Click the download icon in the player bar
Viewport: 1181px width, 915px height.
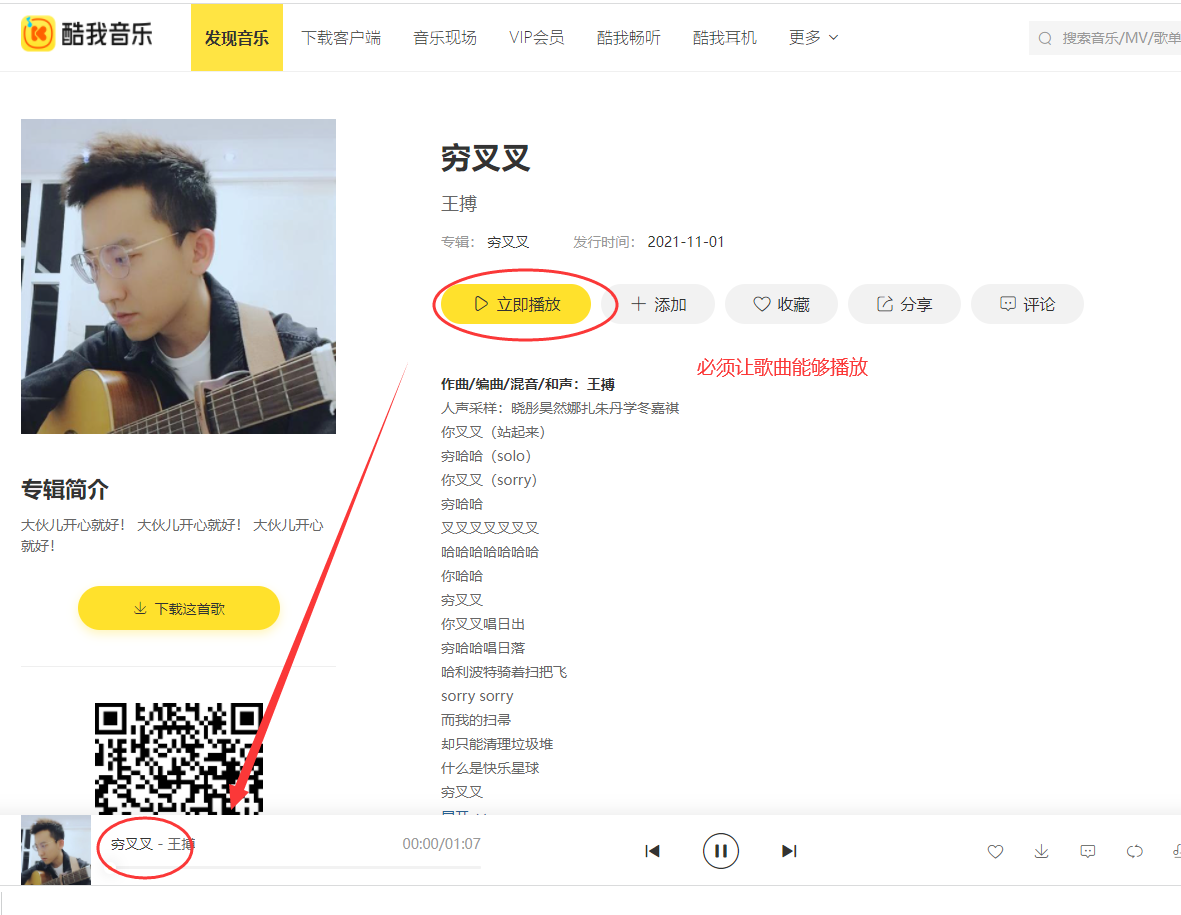1042,851
